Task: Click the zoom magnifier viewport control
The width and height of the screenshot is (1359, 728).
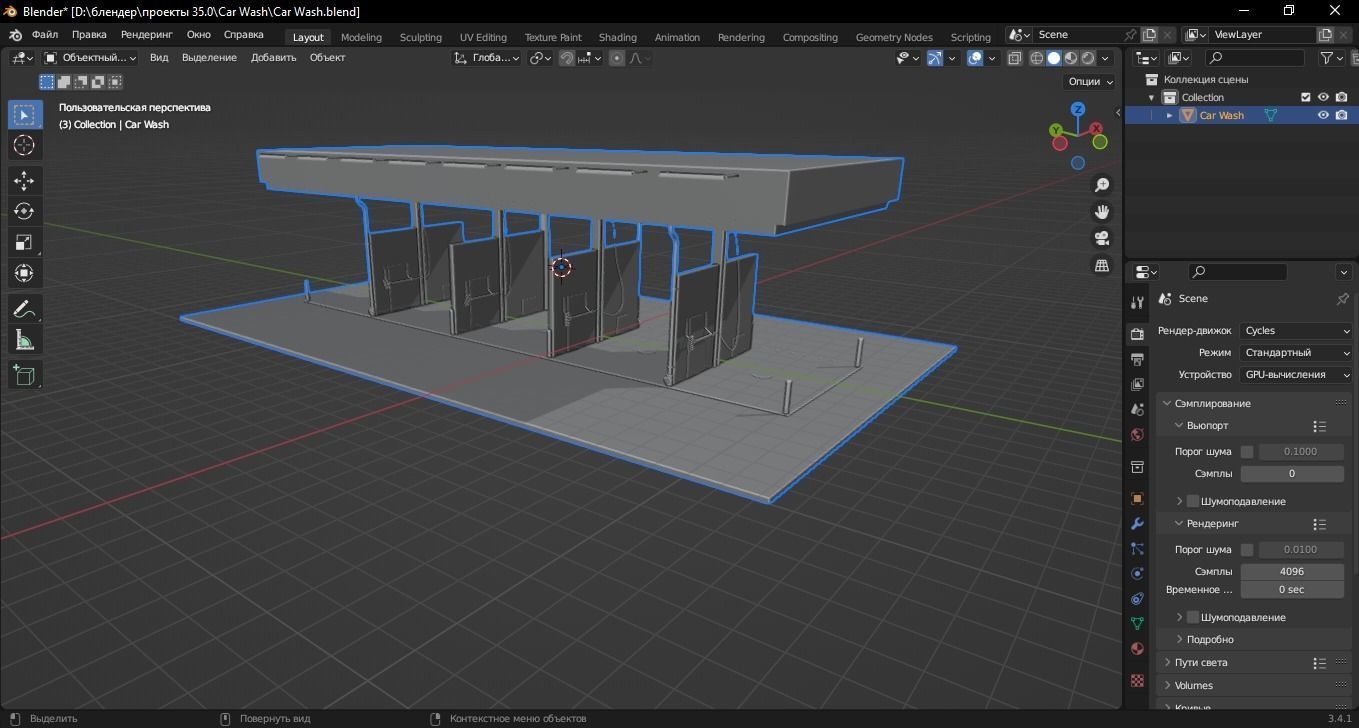Action: click(x=1102, y=185)
